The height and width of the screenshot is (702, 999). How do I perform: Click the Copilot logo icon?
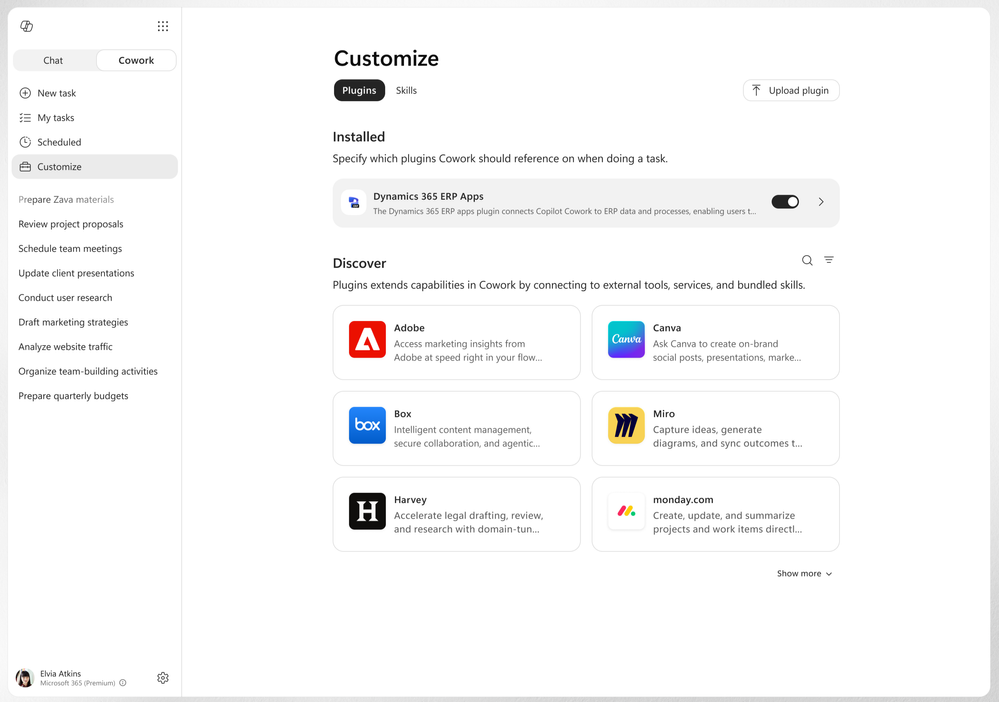[x=27, y=26]
